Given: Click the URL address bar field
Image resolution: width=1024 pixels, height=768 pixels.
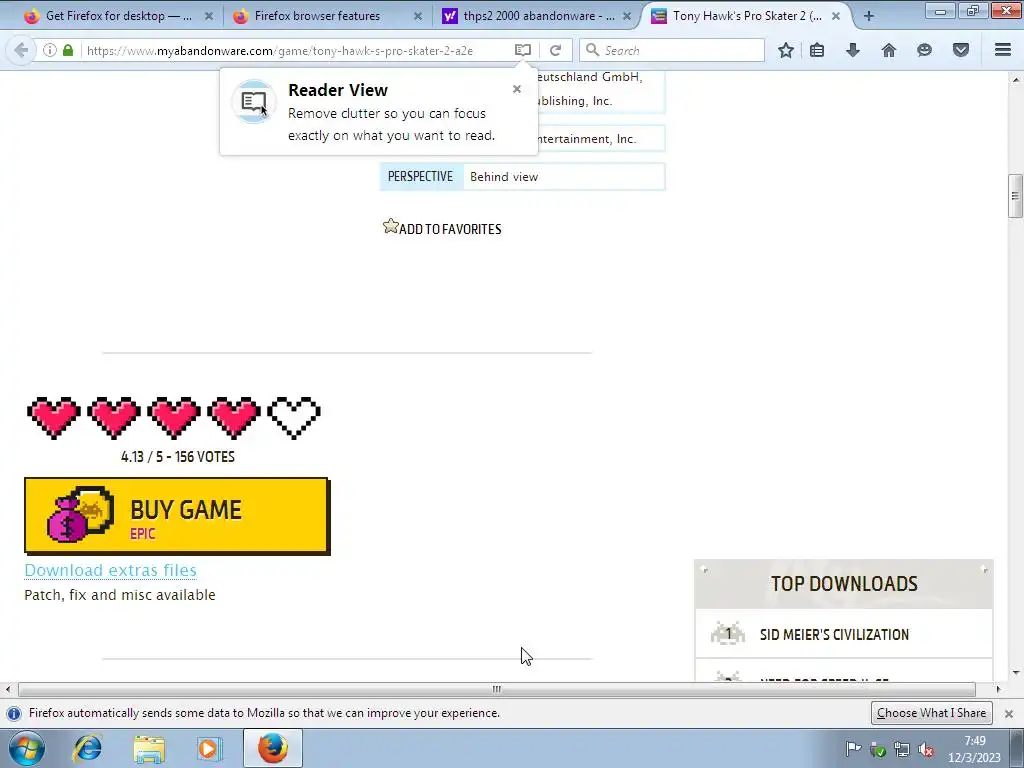Looking at the screenshot, I should [x=297, y=50].
